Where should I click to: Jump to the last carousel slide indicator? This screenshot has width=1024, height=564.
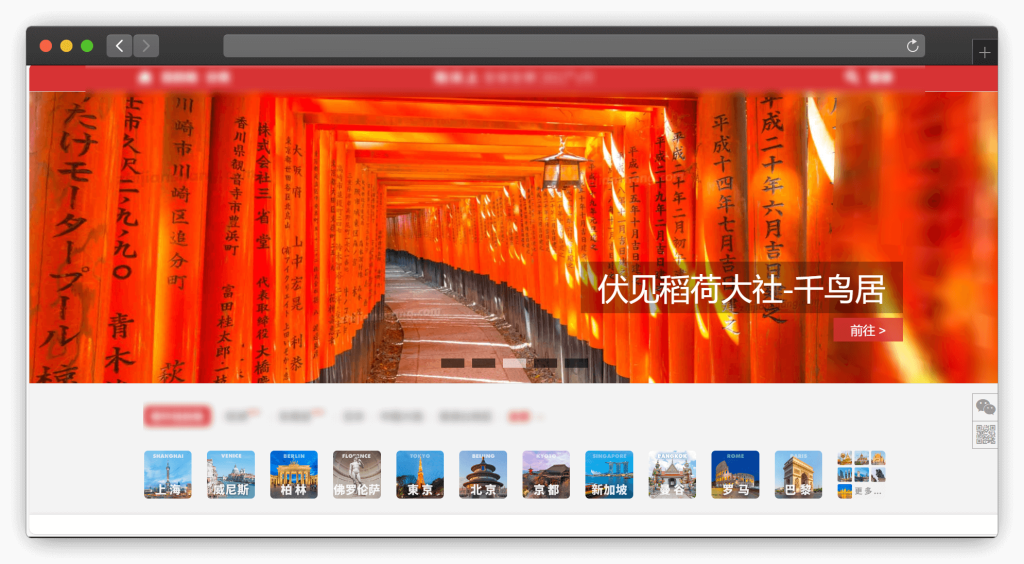pyautogui.click(x=577, y=363)
